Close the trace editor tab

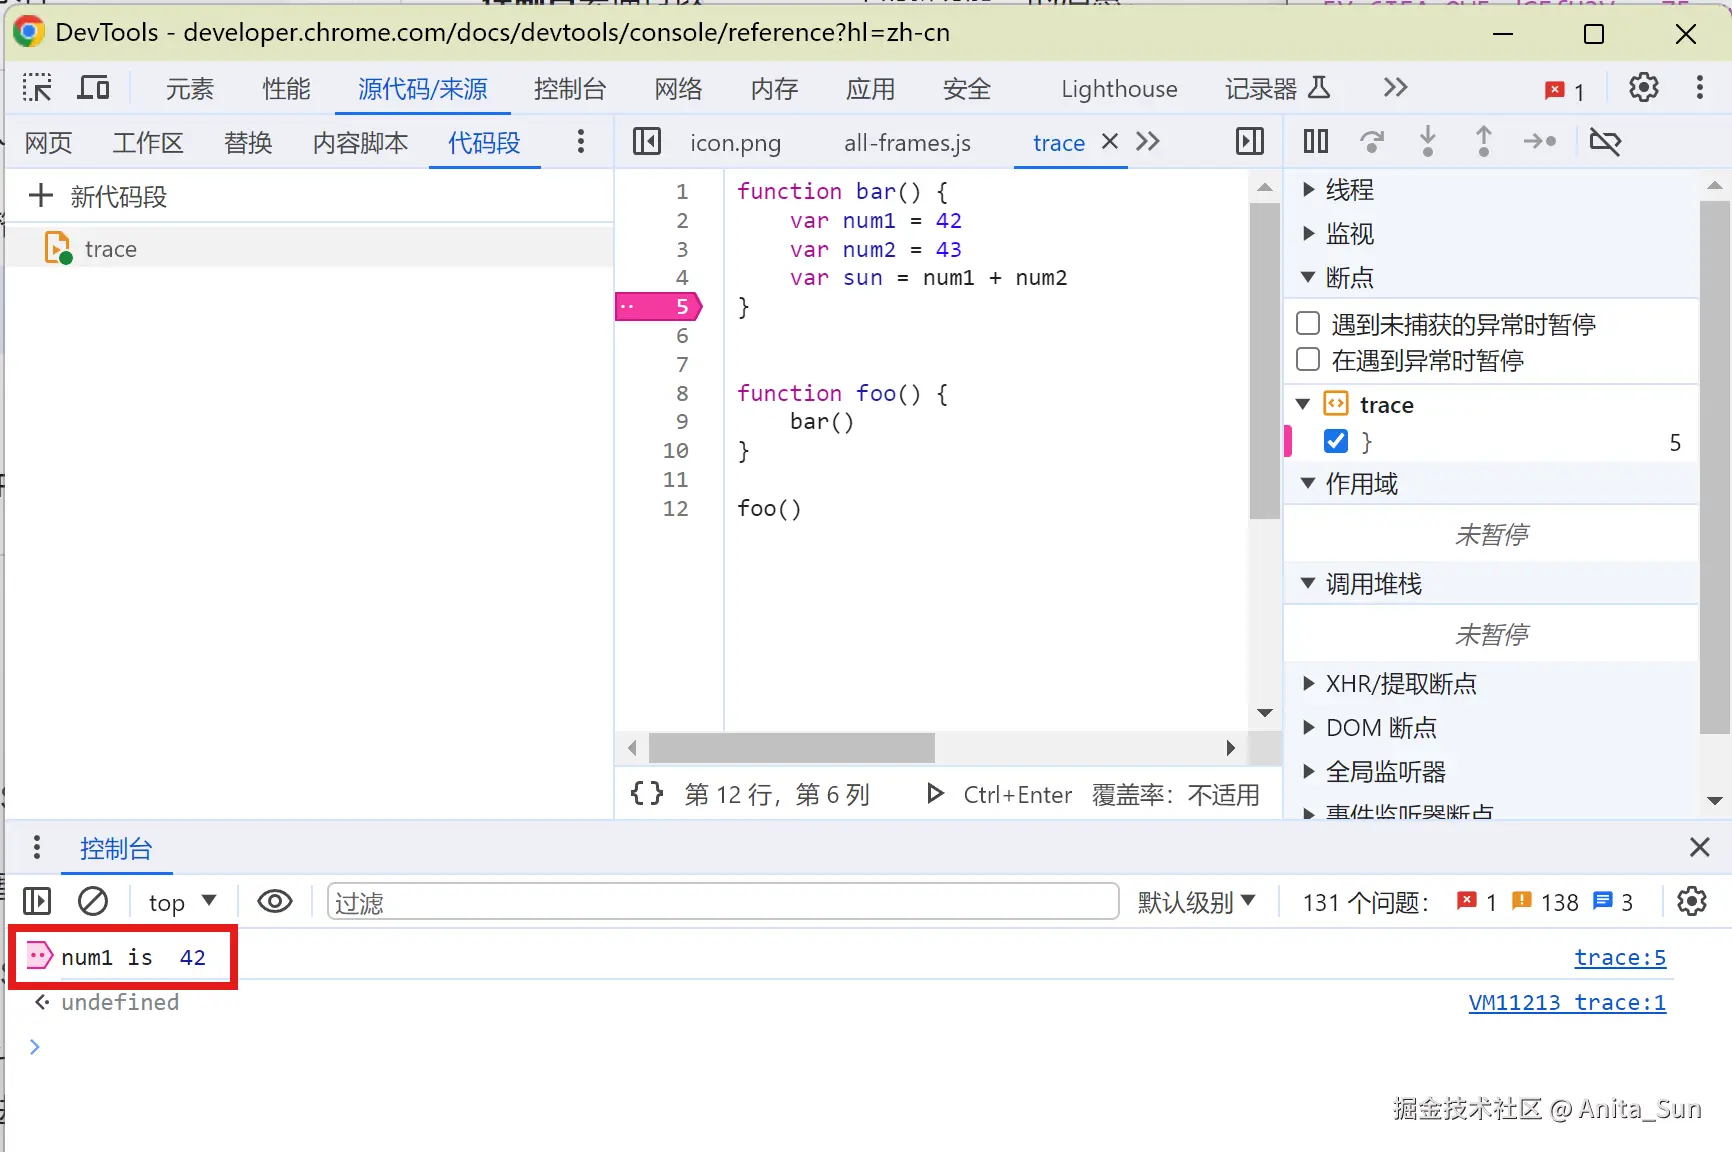click(1109, 142)
